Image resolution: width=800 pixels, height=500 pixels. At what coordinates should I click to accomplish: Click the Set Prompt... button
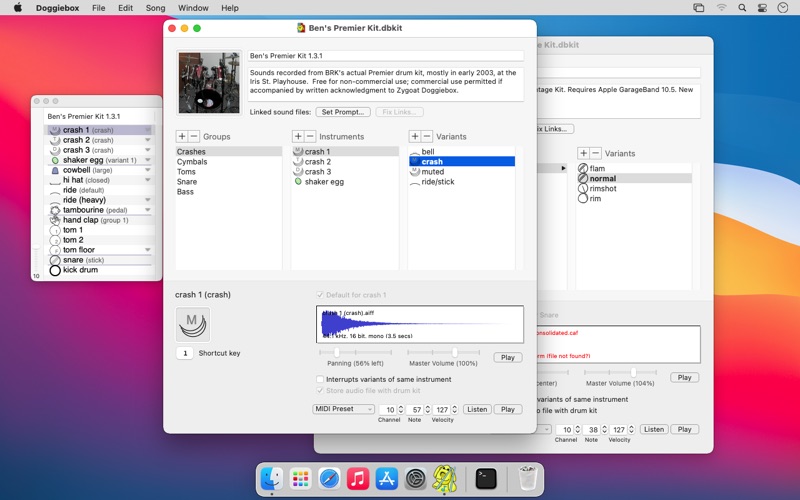tap(343, 112)
